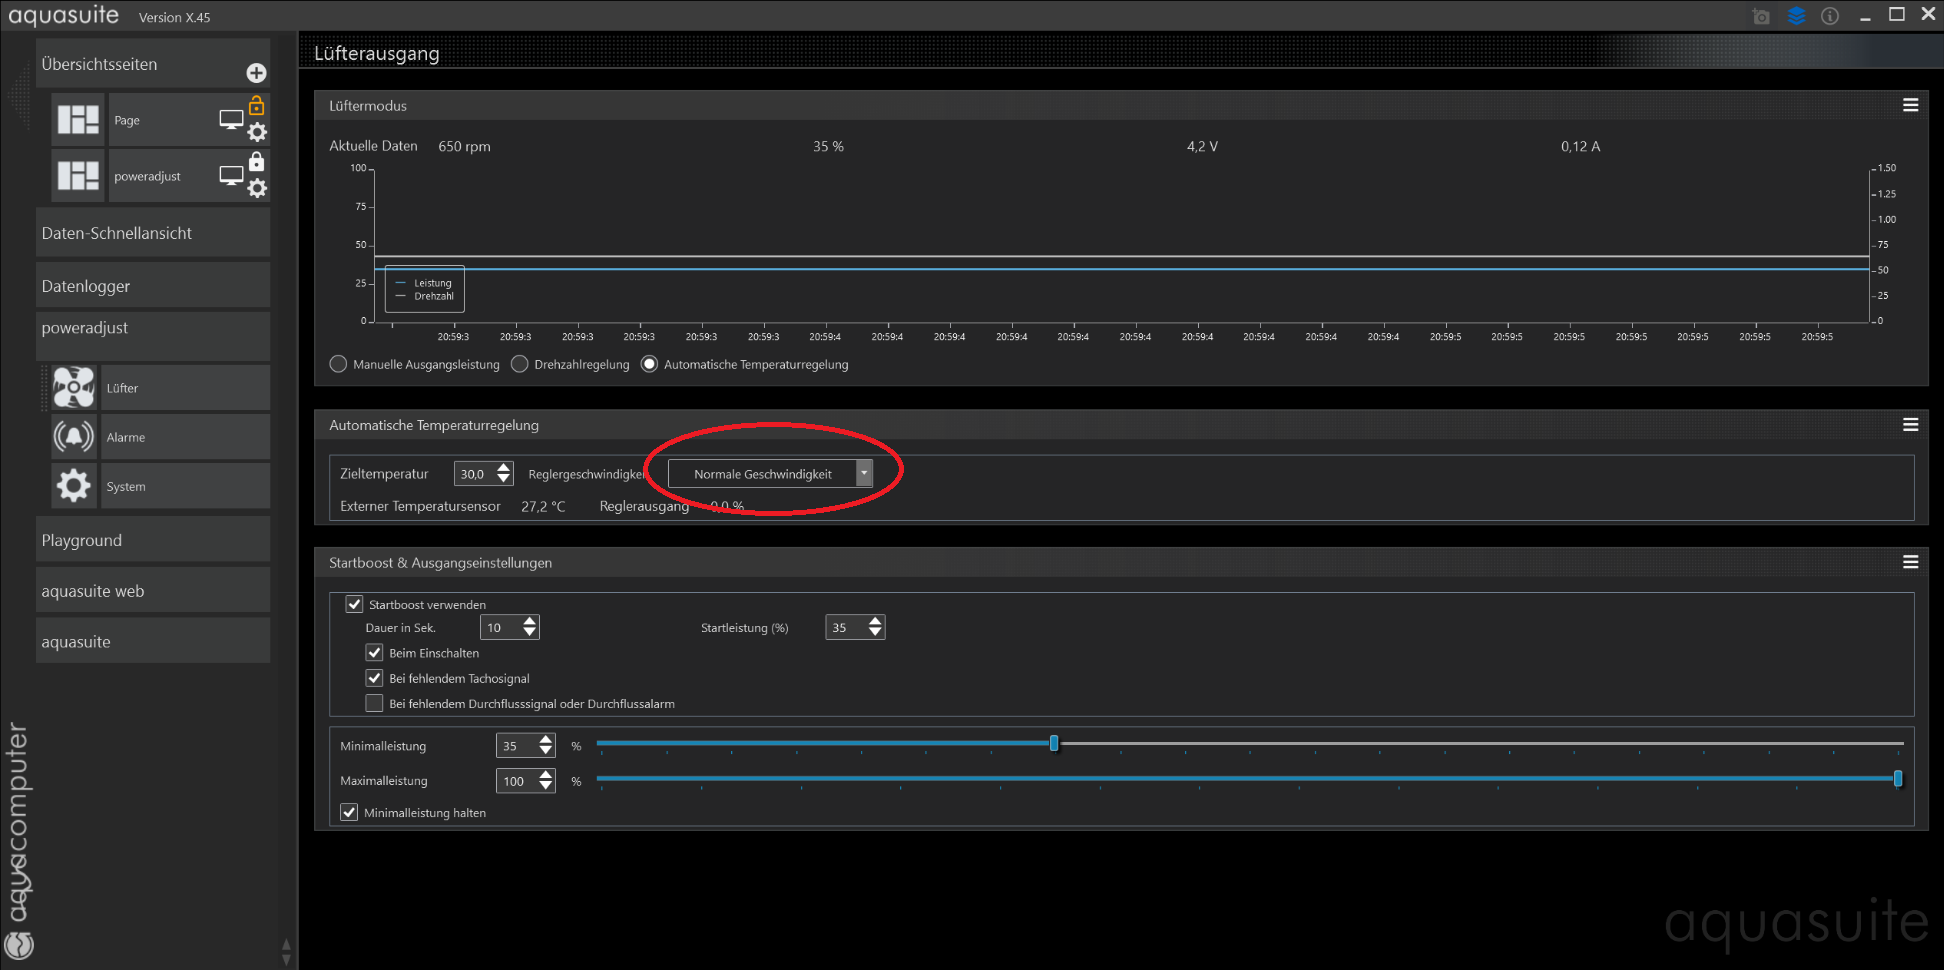Select Drehzahlregelung radio button
The width and height of the screenshot is (1944, 970).
pos(520,364)
